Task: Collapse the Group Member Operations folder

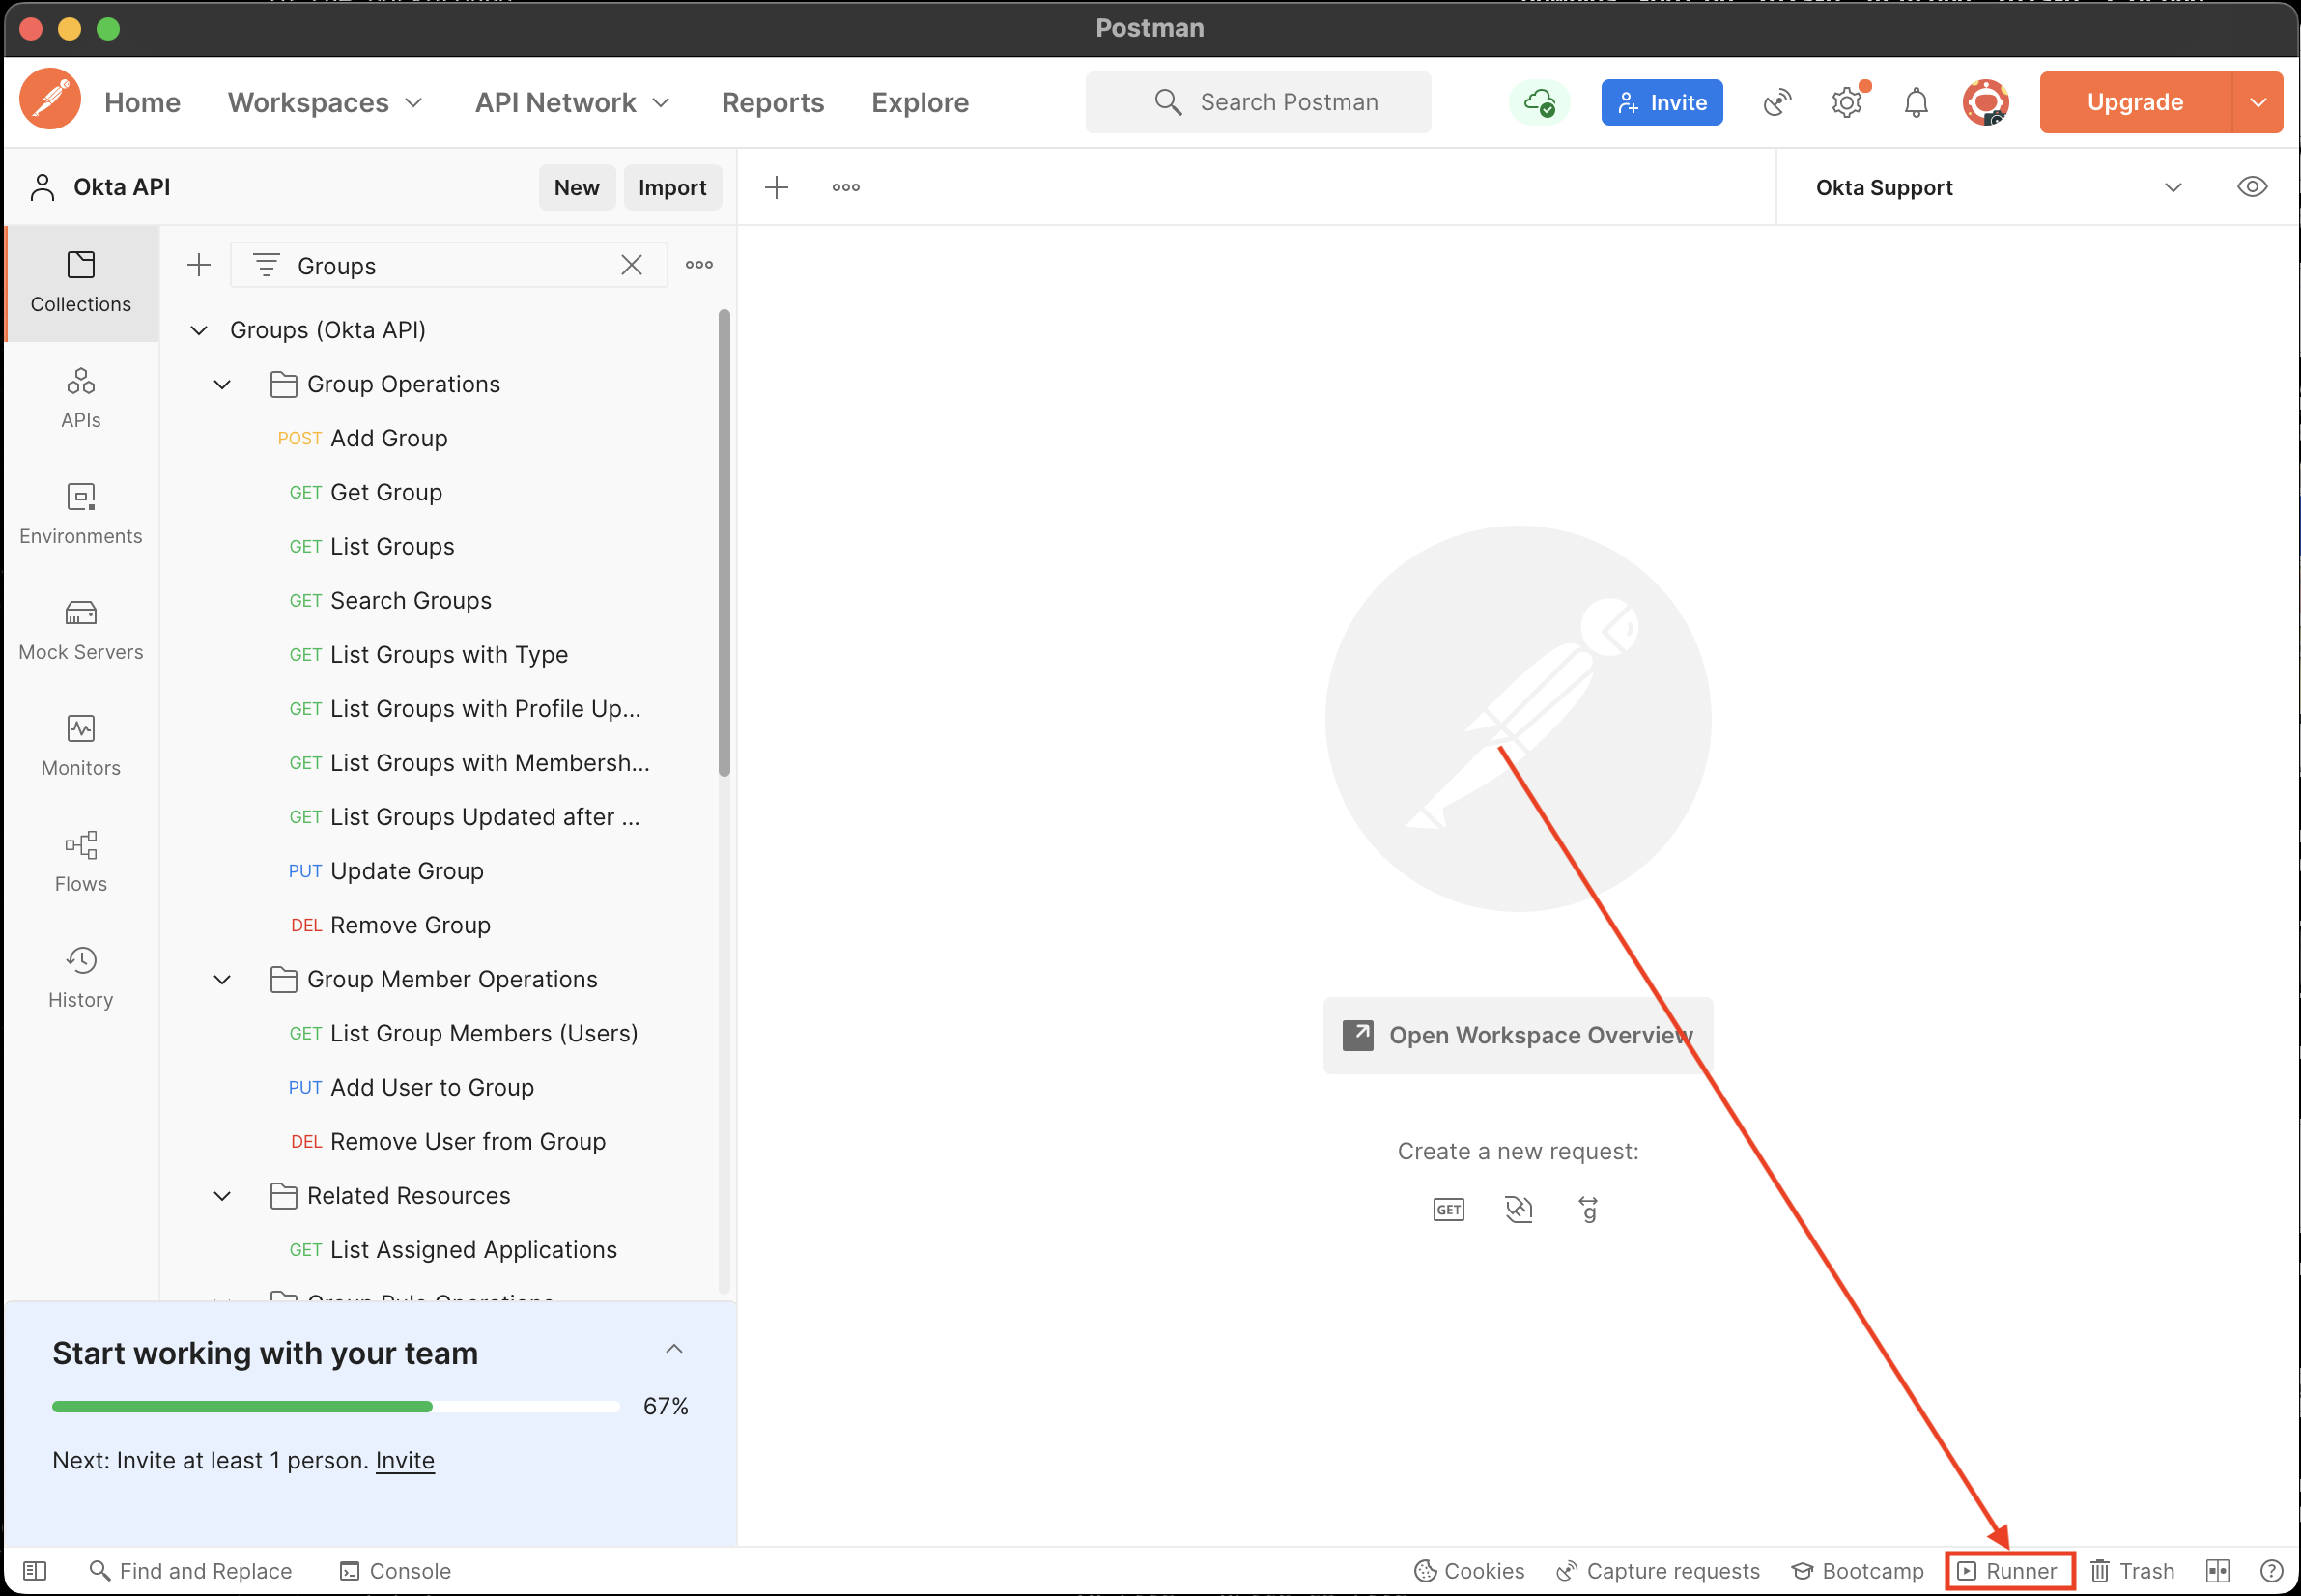Action: [221, 979]
